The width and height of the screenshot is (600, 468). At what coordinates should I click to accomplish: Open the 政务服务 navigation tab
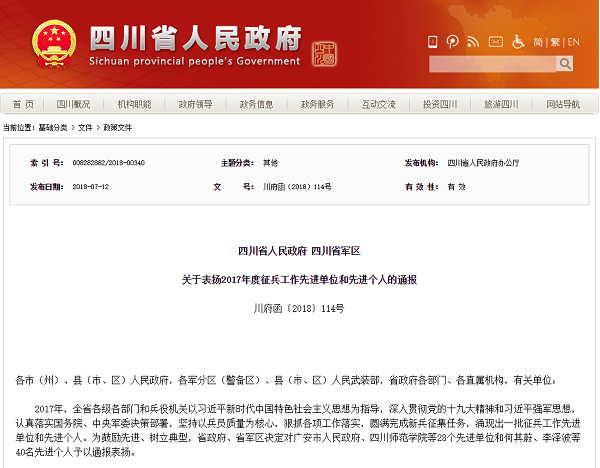[x=318, y=104]
